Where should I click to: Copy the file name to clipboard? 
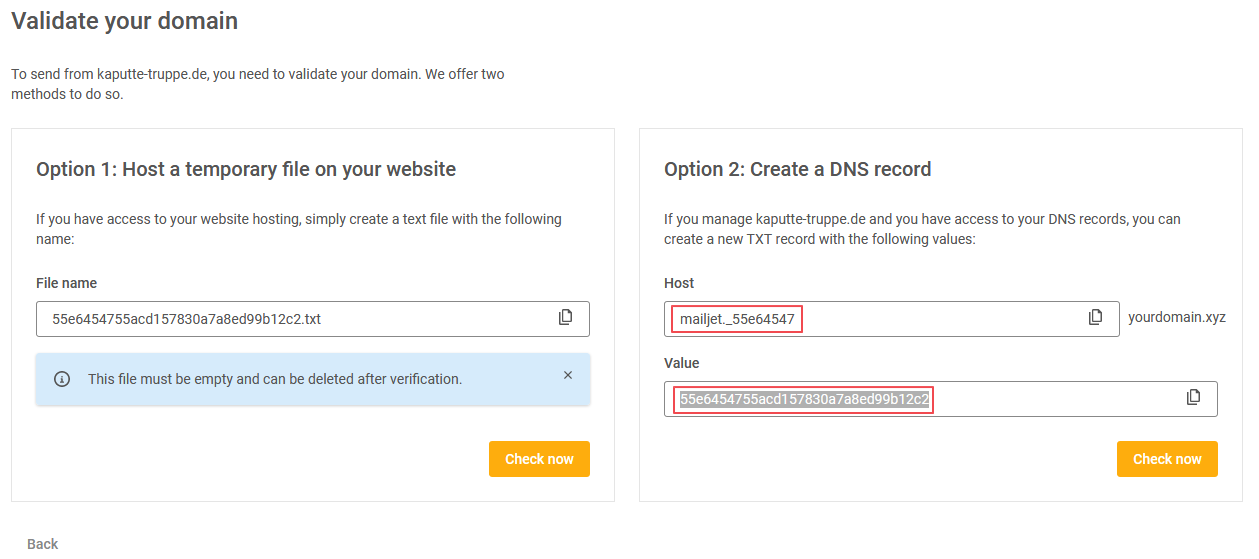coord(566,318)
